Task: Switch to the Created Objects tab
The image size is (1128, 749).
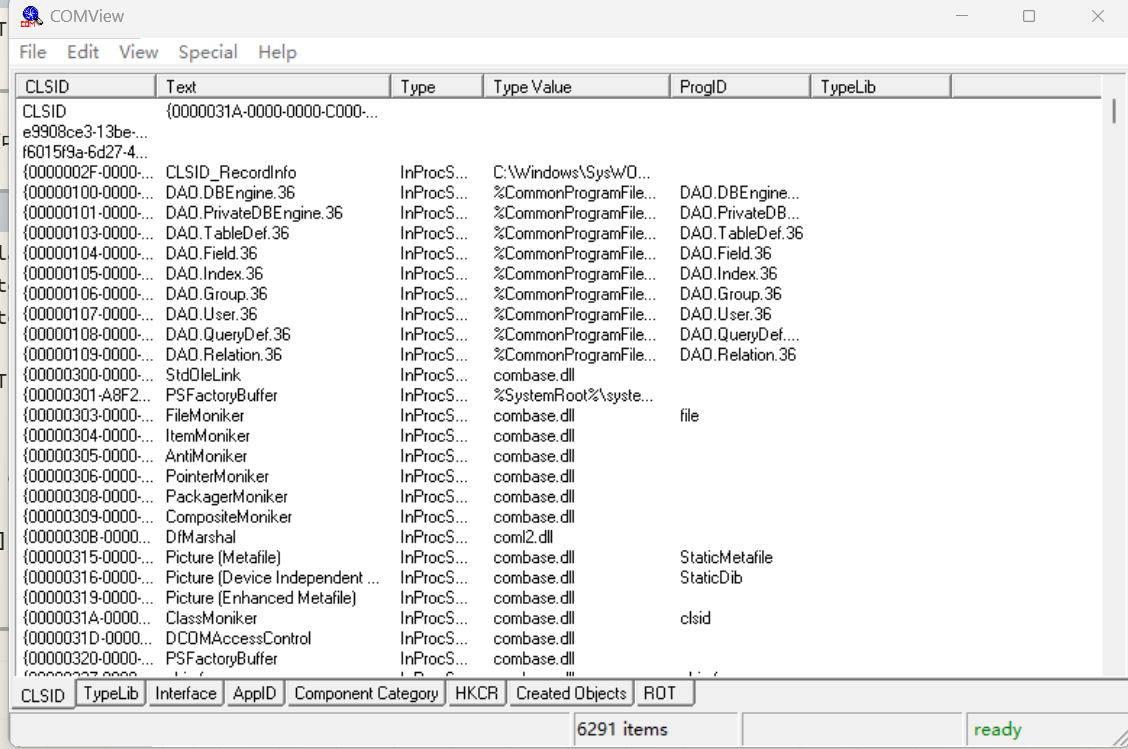Action: click(x=571, y=693)
